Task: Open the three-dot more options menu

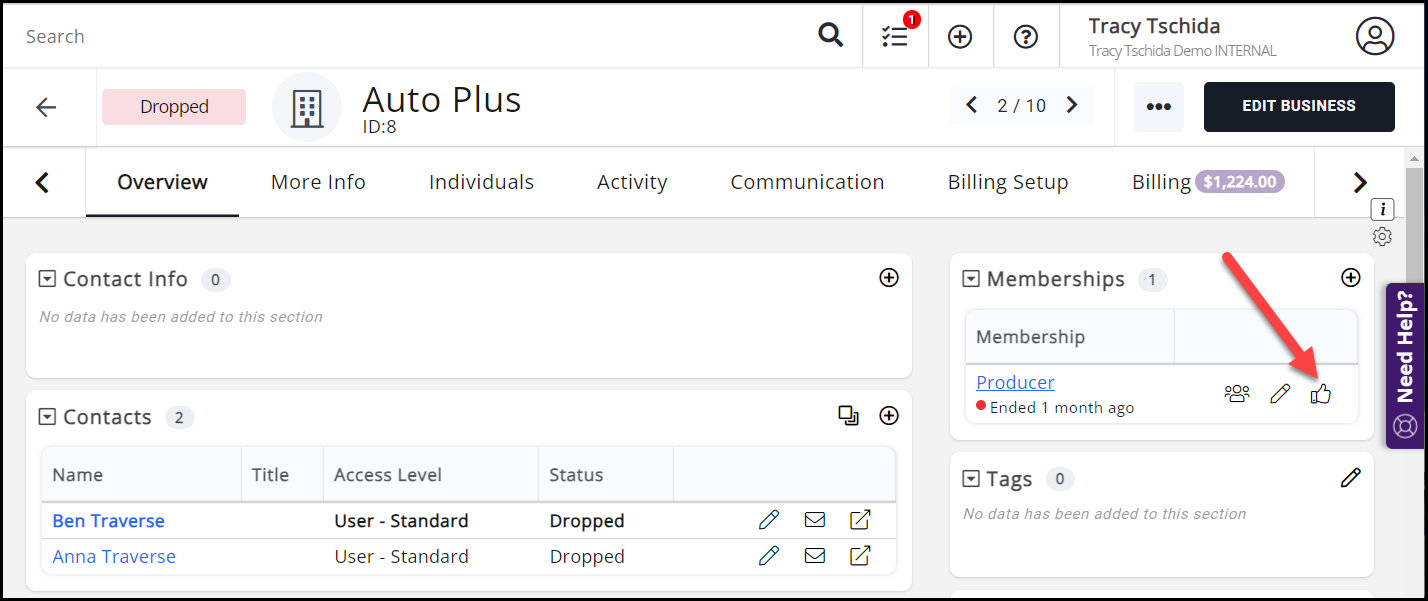Action: point(1158,107)
